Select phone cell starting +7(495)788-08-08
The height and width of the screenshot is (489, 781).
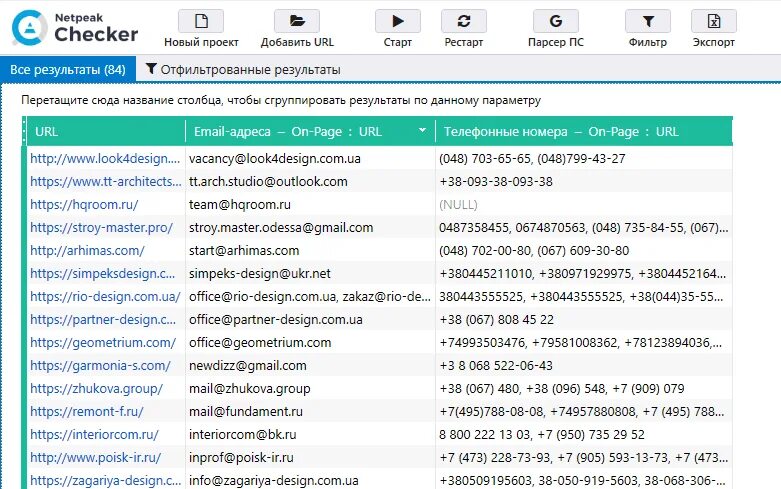tap(584, 411)
